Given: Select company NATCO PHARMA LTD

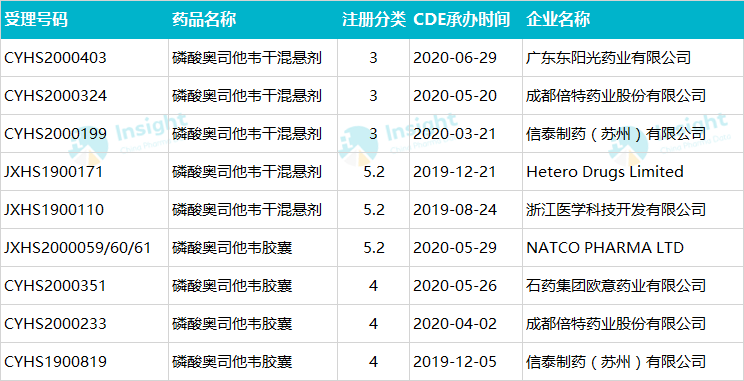Looking at the screenshot, I should pyautogui.click(x=605, y=248).
